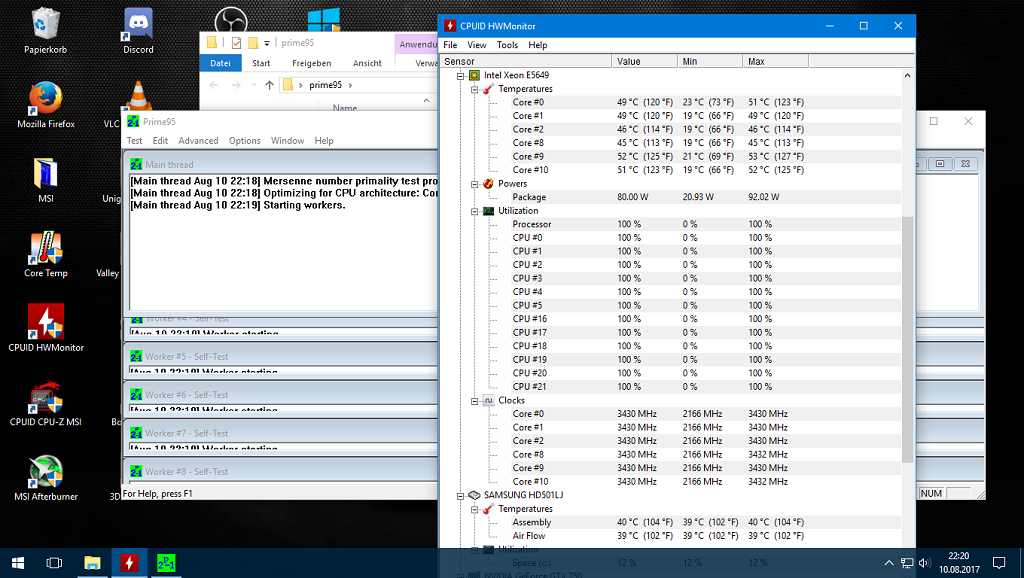
Task: Select the CPUID CPU-Z MSI desktop icon
Action: (46, 402)
